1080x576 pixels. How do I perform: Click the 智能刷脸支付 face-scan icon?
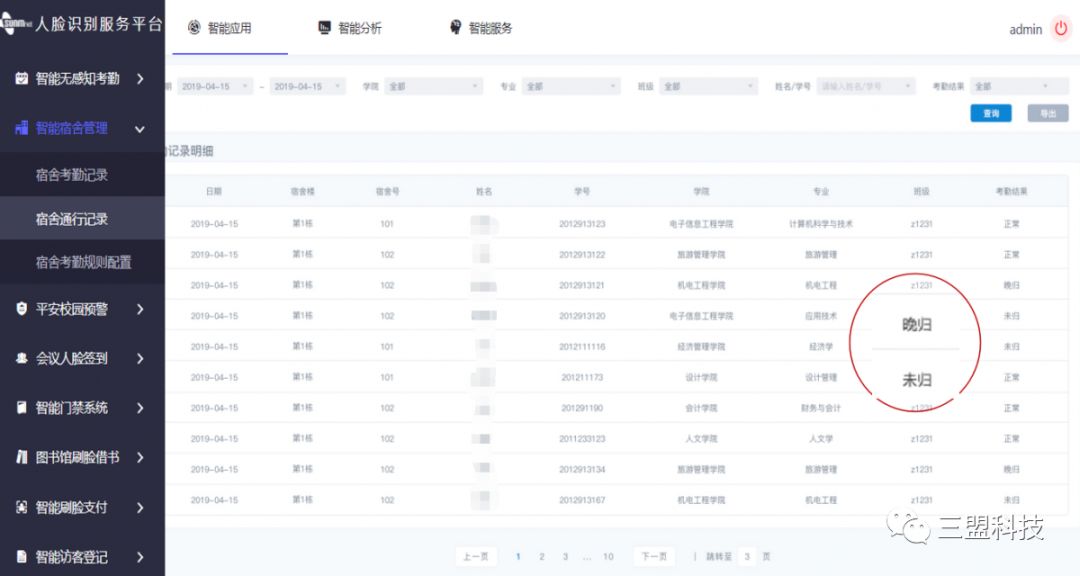click(x=22, y=507)
